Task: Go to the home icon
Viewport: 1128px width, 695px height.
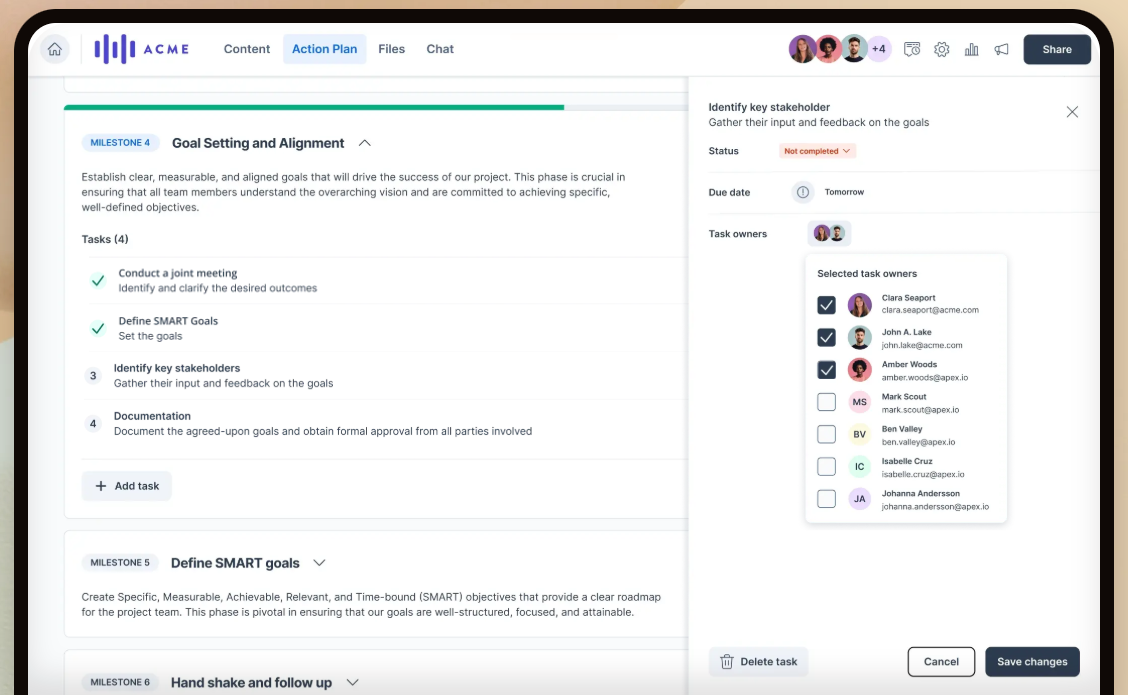Action: [x=55, y=49]
